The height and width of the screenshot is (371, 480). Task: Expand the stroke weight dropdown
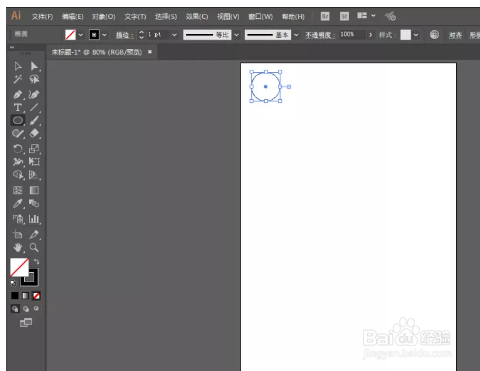174,35
